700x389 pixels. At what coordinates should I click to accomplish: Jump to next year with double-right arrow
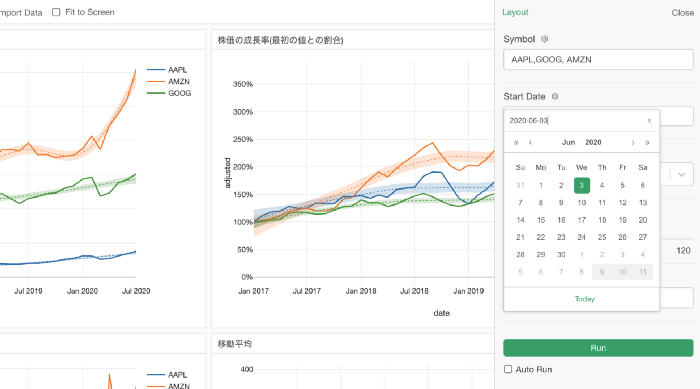tap(647, 142)
